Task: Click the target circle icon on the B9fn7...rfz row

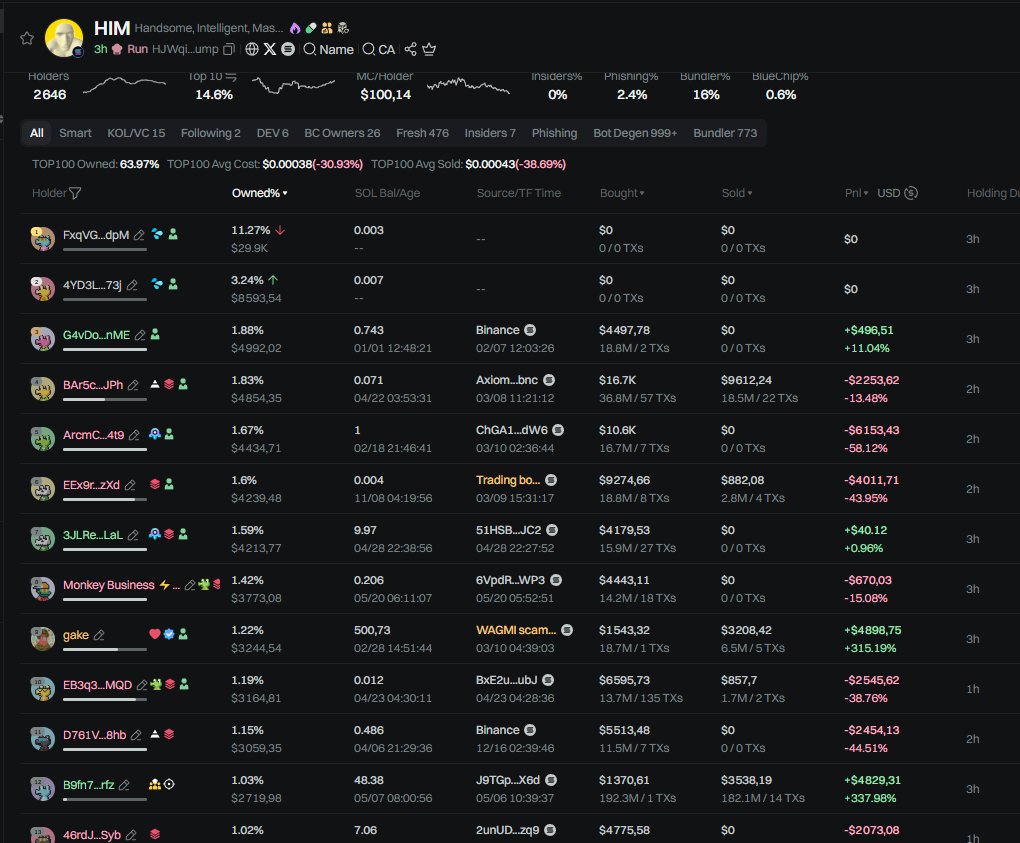Action: [x=169, y=784]
